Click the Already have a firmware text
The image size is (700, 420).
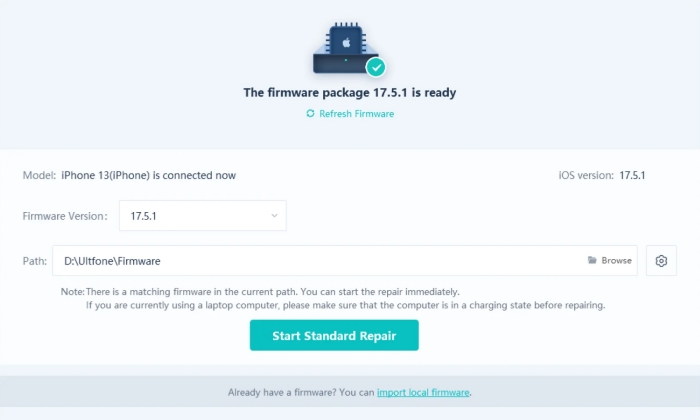pos(300,392)
